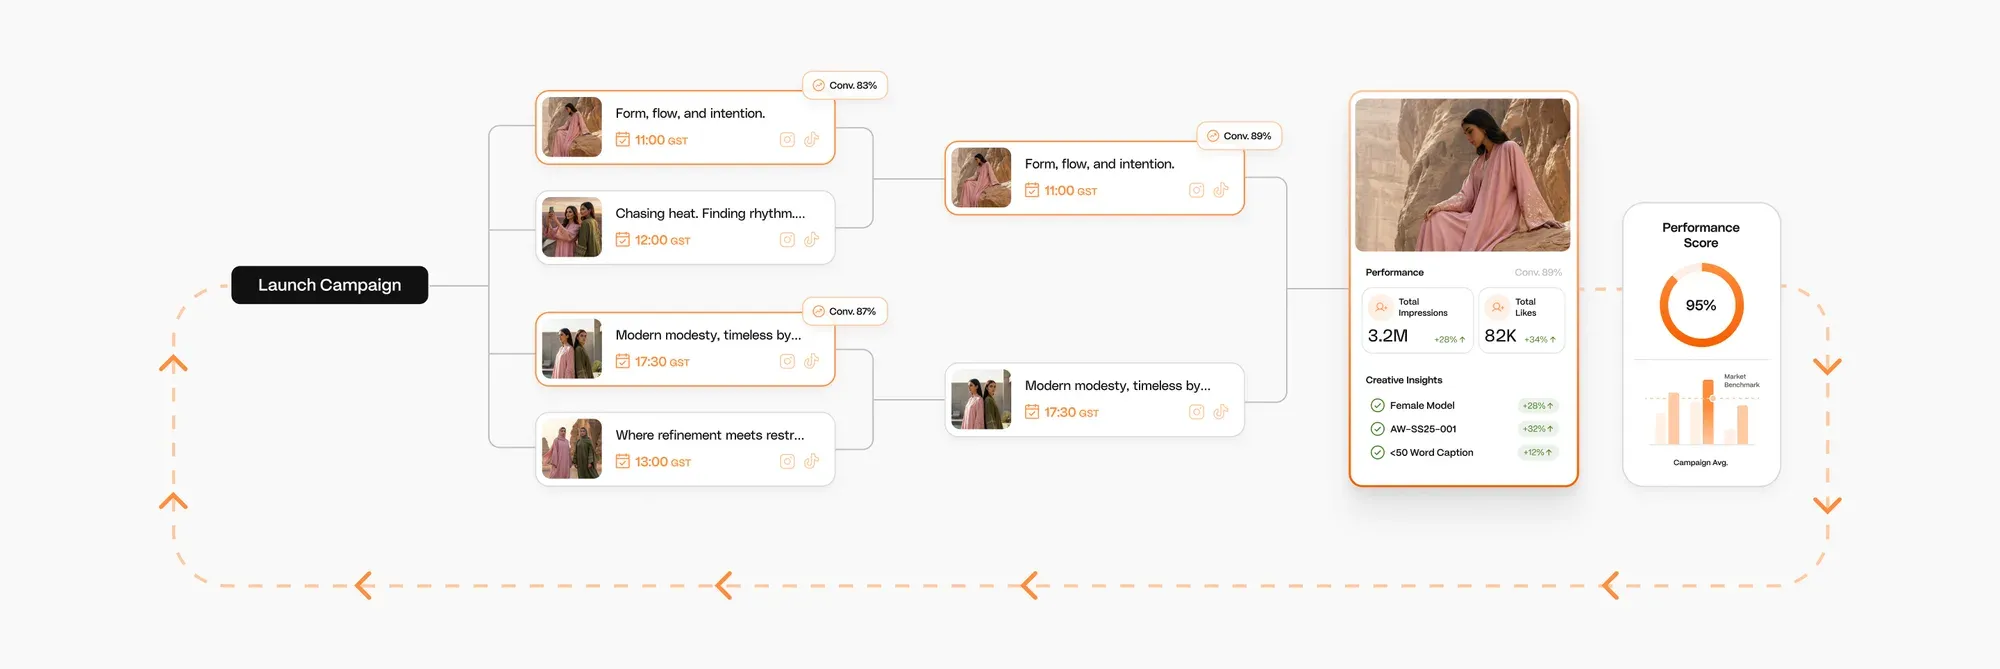
Task: Select the Instagram icon on 'Form, flow, and intention' card
Action: coord(787,140)
